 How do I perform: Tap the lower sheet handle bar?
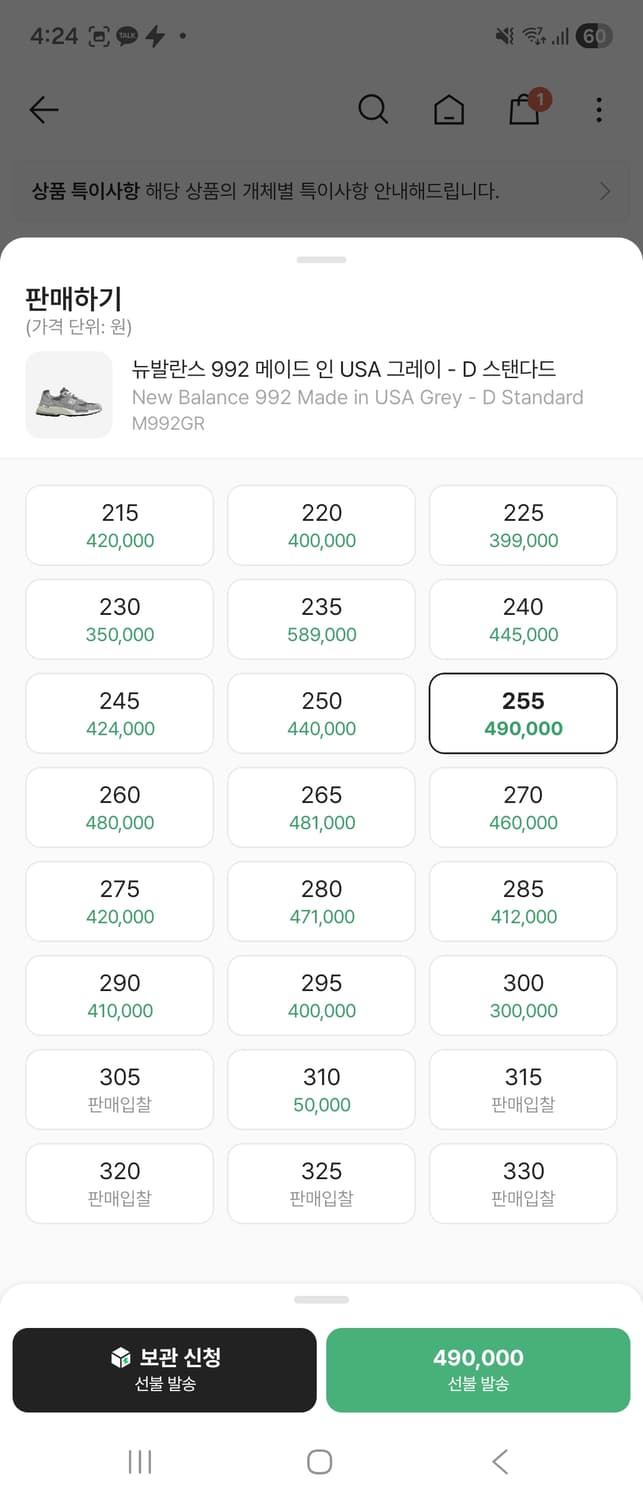click(321, 1300)
